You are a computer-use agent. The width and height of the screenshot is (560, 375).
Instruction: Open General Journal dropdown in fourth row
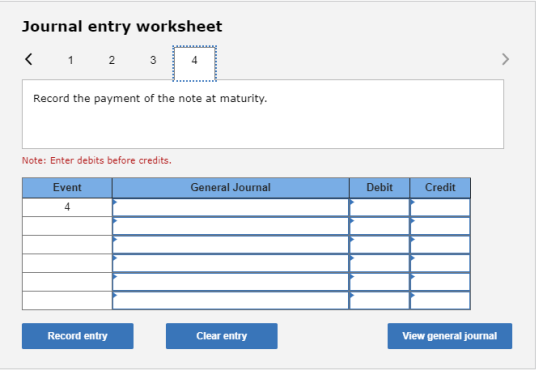point(230,263)
